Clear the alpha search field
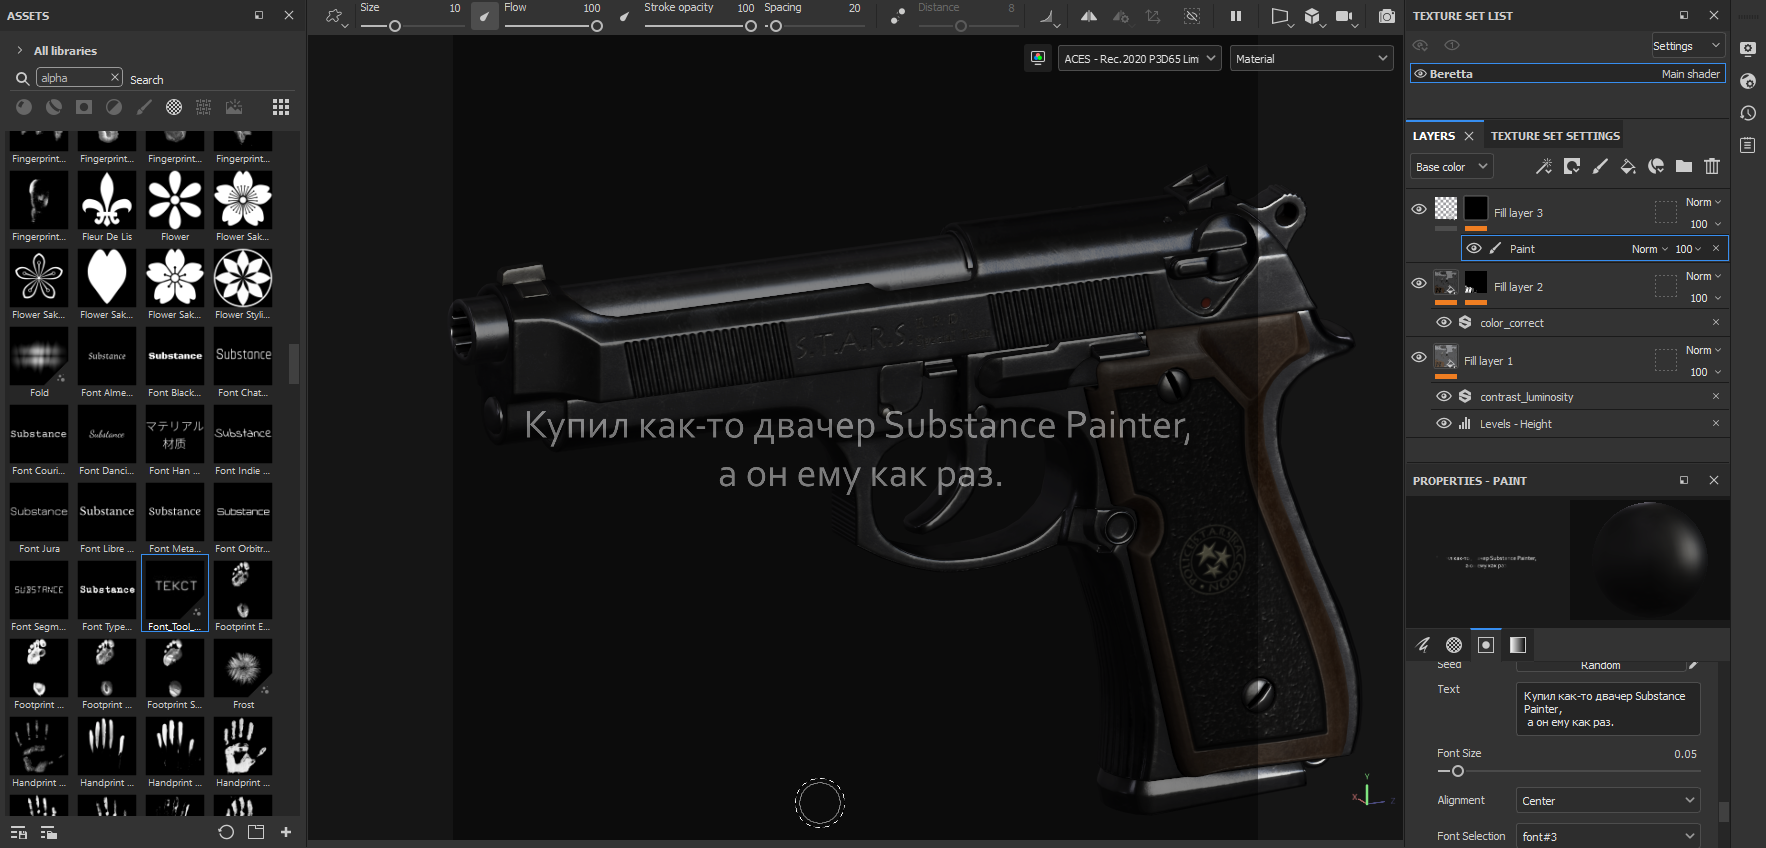The width and height of the screenshot is (1766, 848). pyautogui.click(x=115, y=77)
